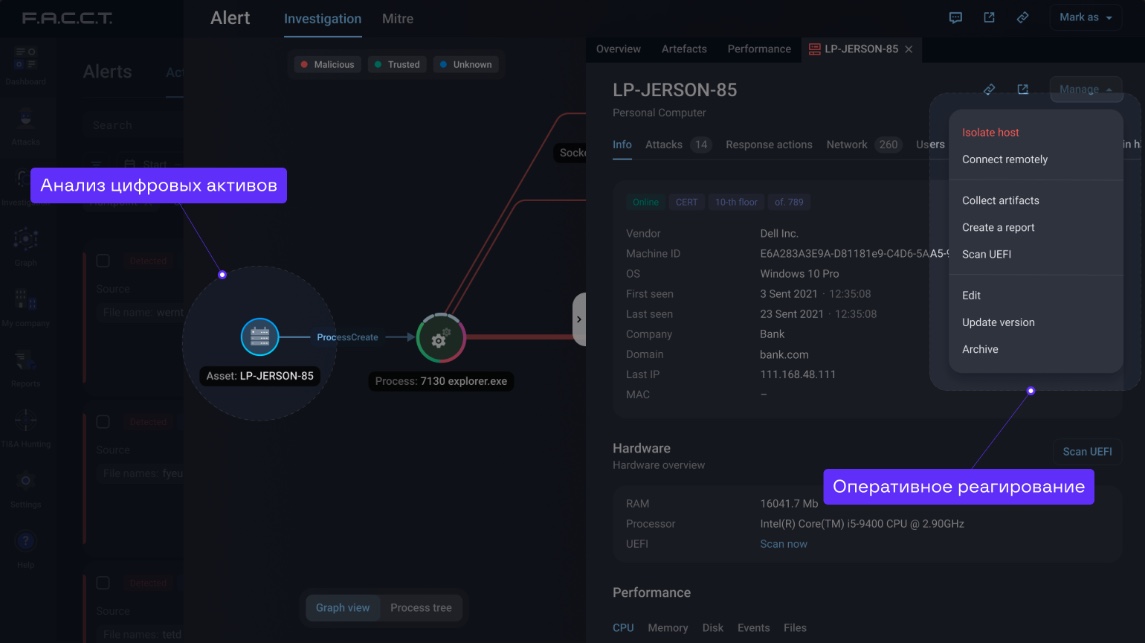Image resolution: width=1145 pixels, height=643 pixels.
Task: Switch to the Artefacts tab
Action: pos(684,49)
